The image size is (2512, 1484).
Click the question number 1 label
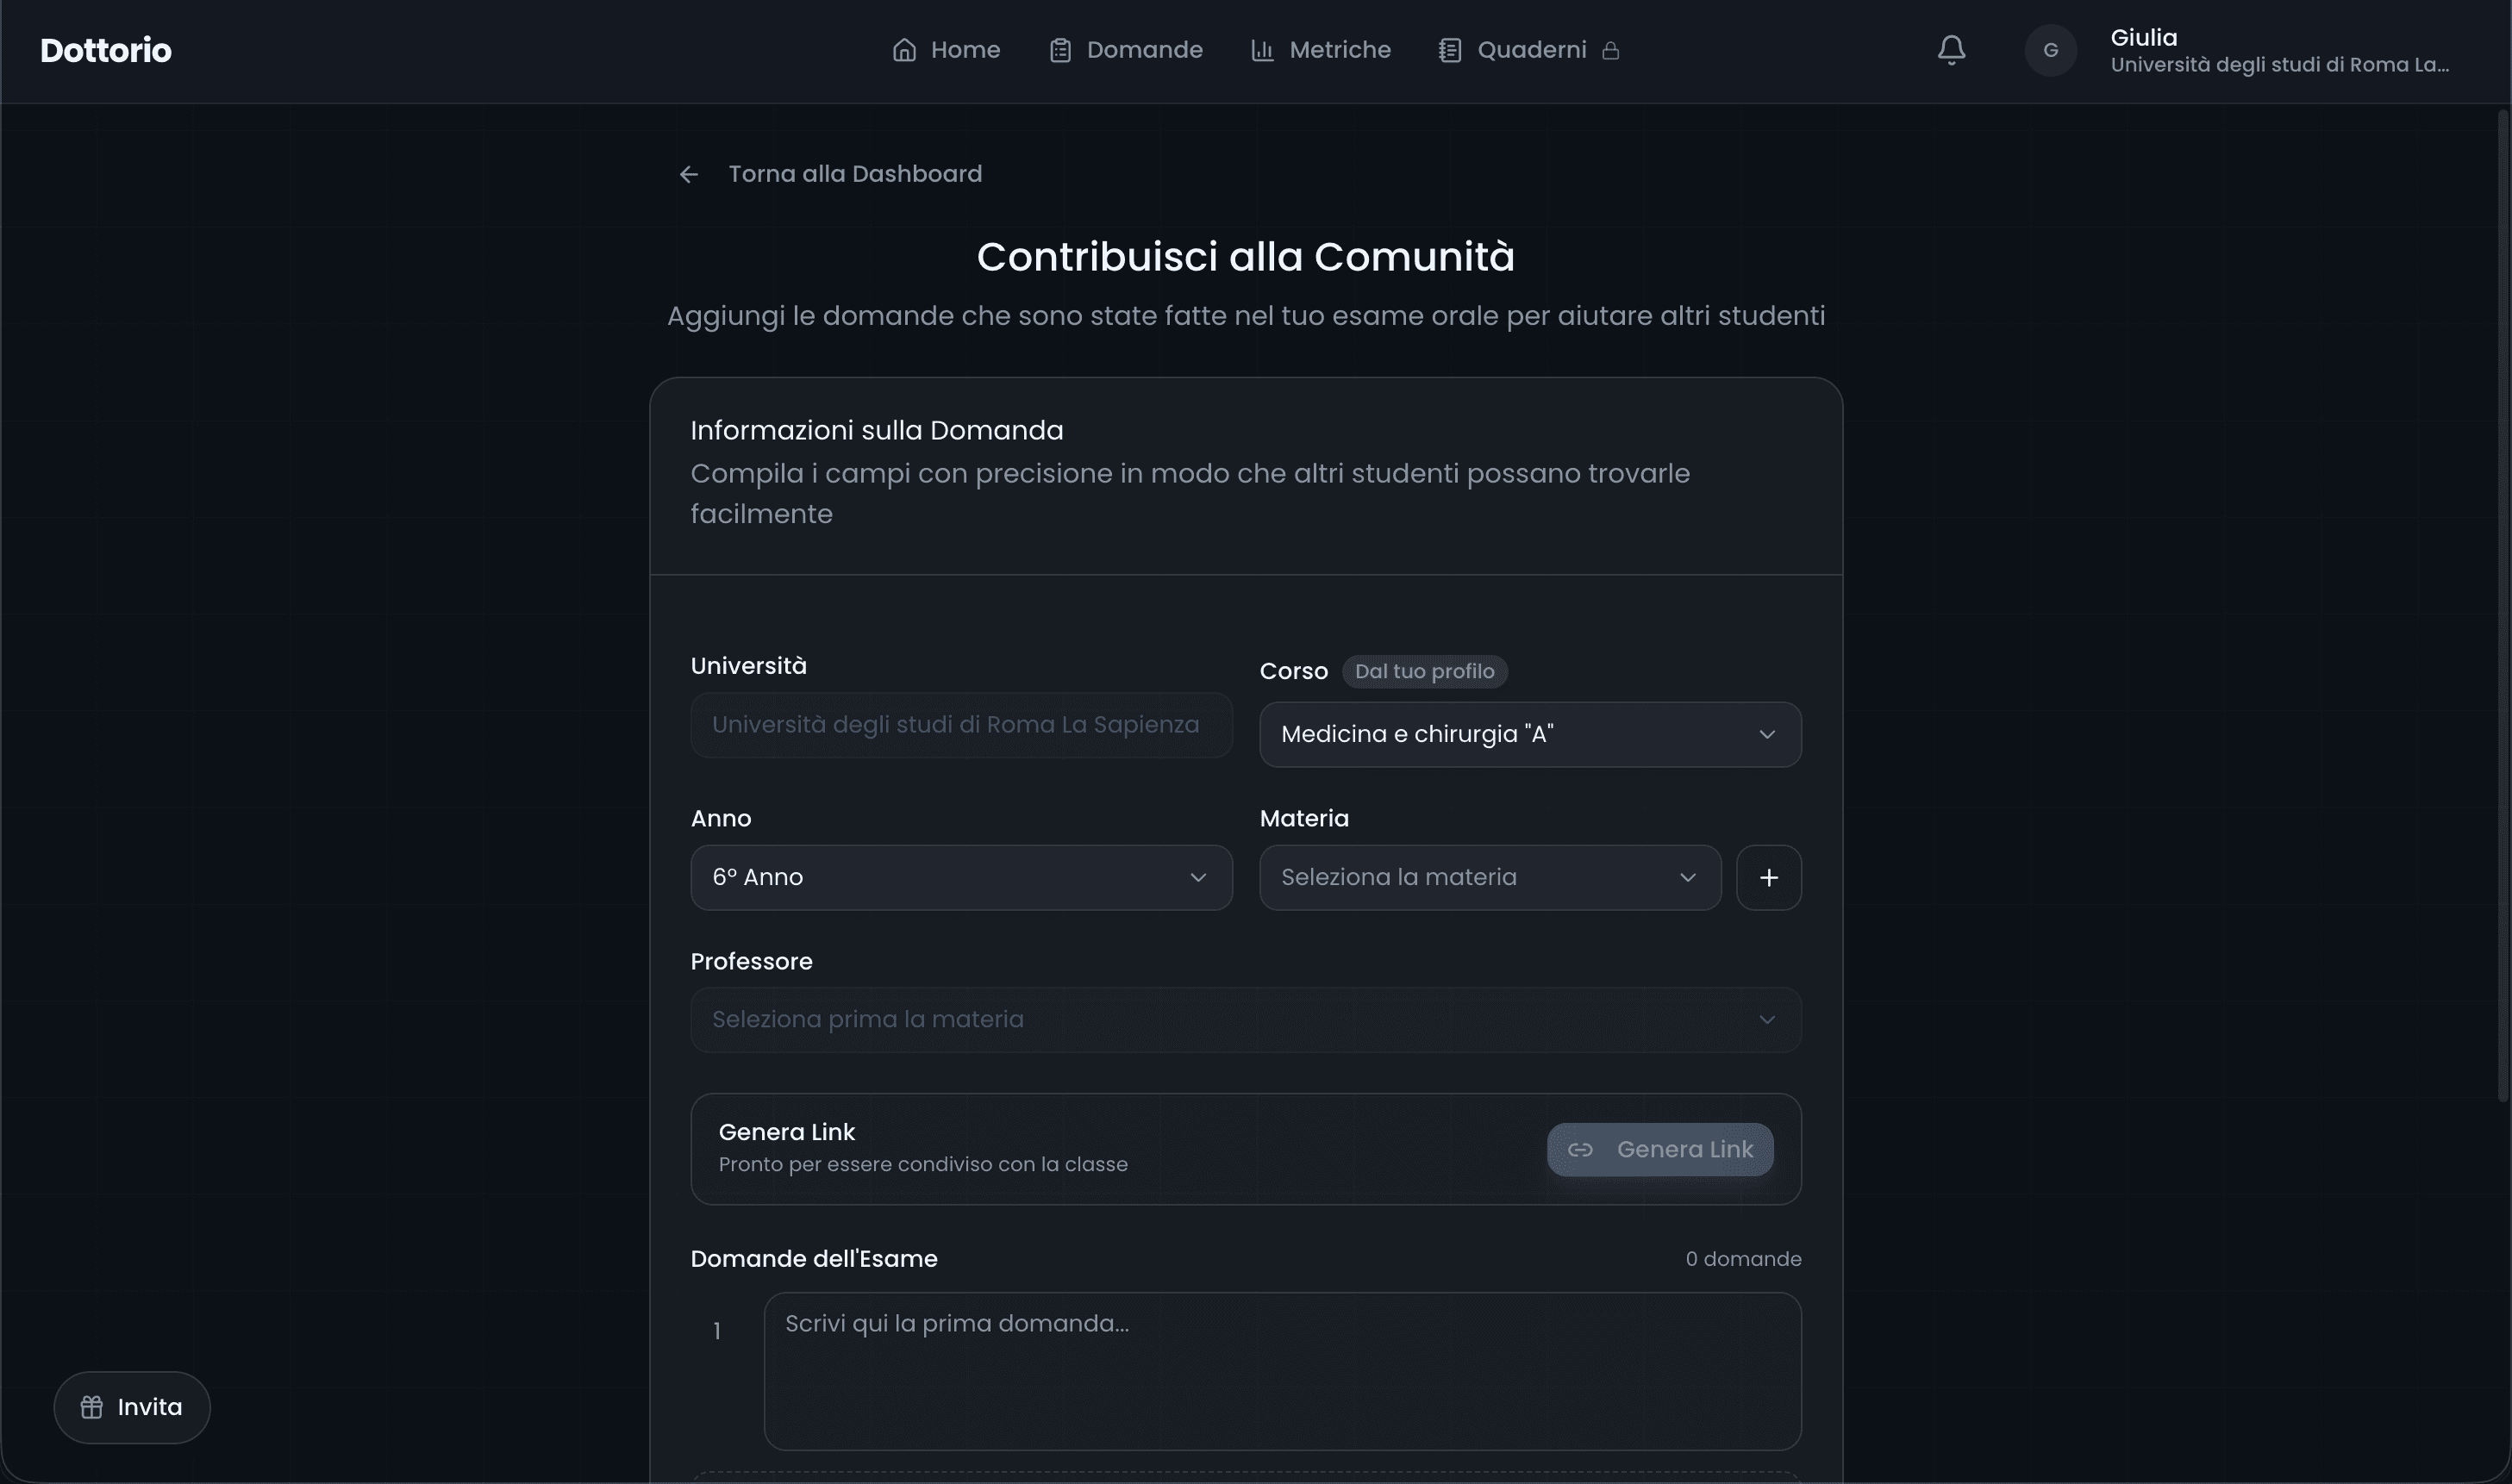717,1331
